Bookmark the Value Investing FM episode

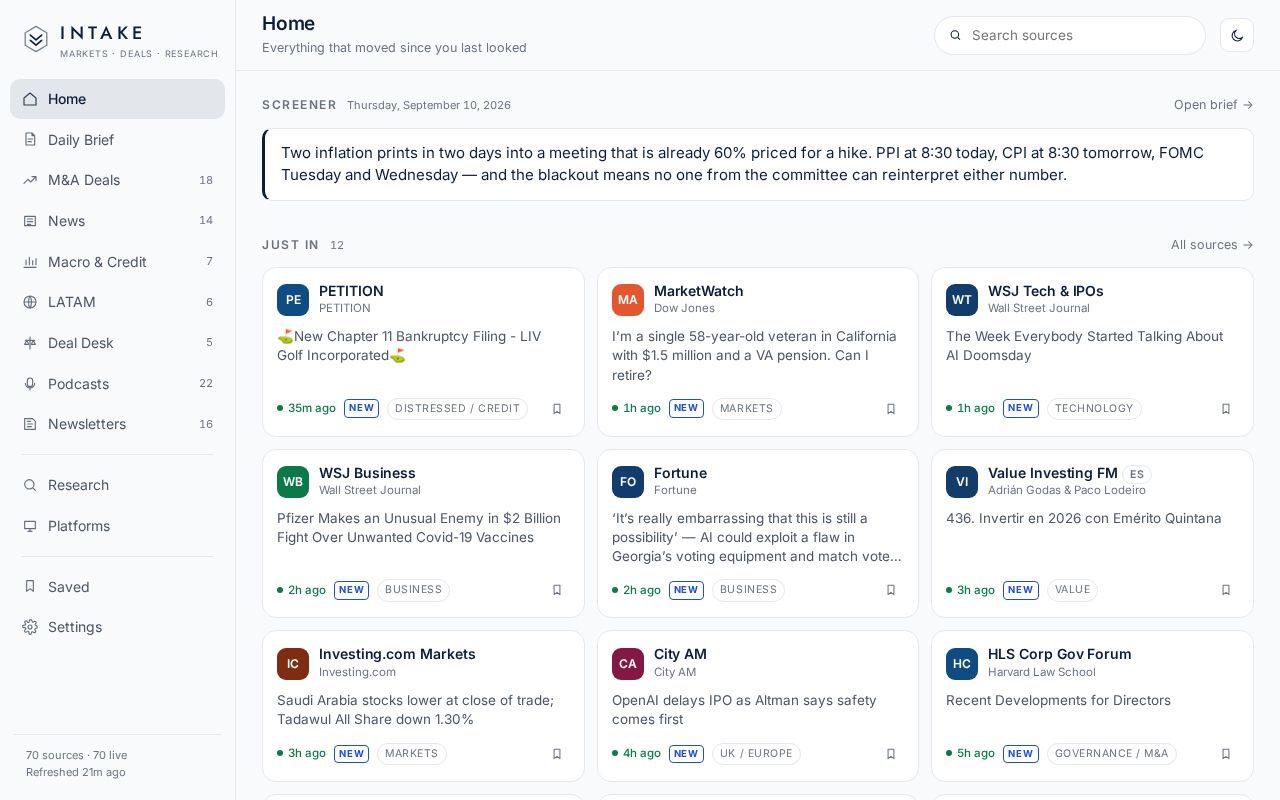tap(1226, 590)
